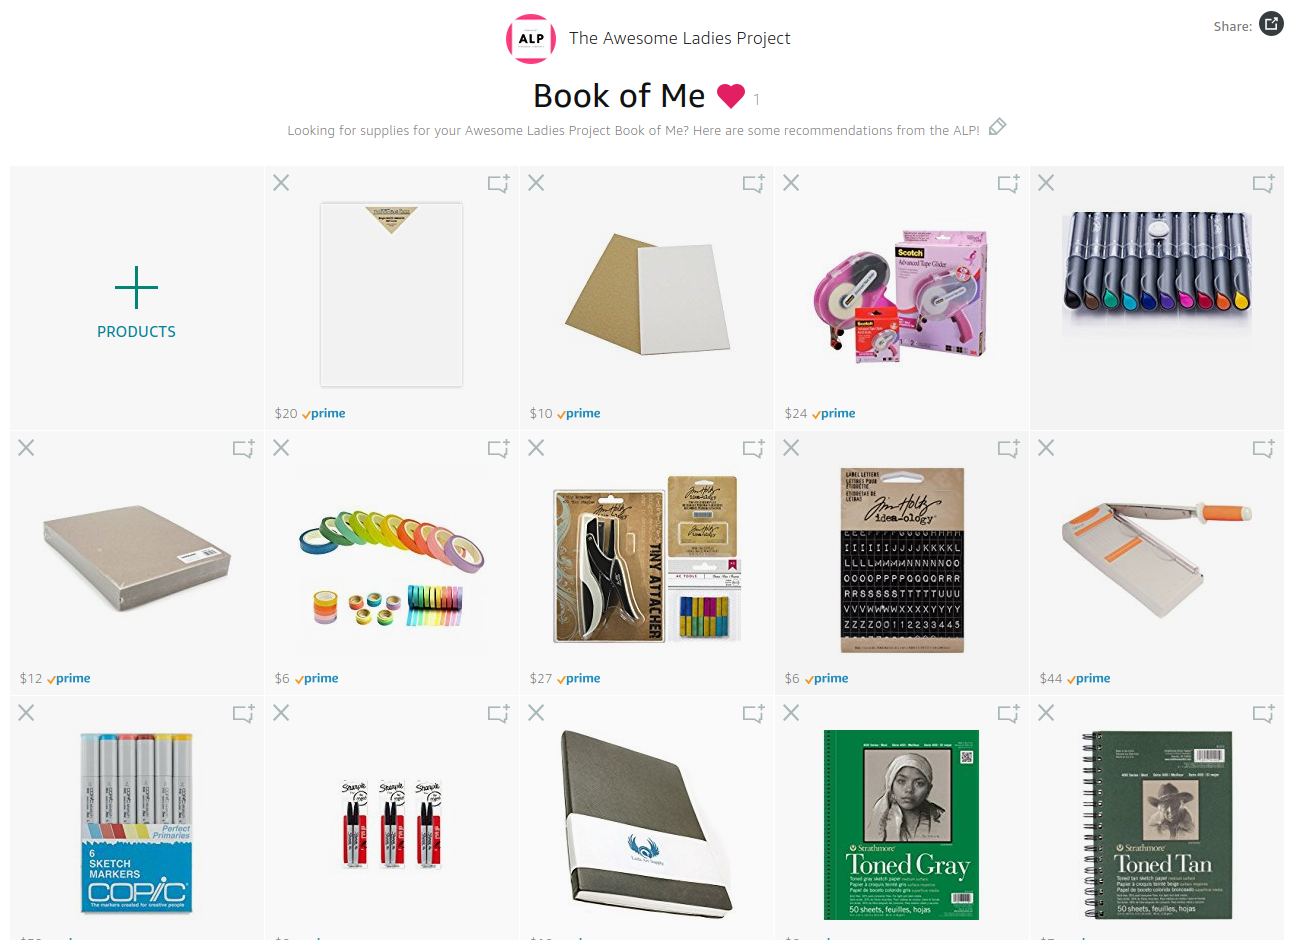Remove the Sharpie markers product
The image size is (1303, 940).
tap(281, 713)
